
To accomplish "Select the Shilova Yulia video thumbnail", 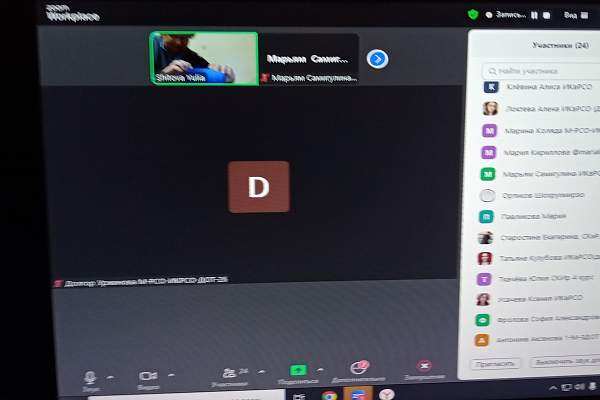I will [x=204, y=58].
